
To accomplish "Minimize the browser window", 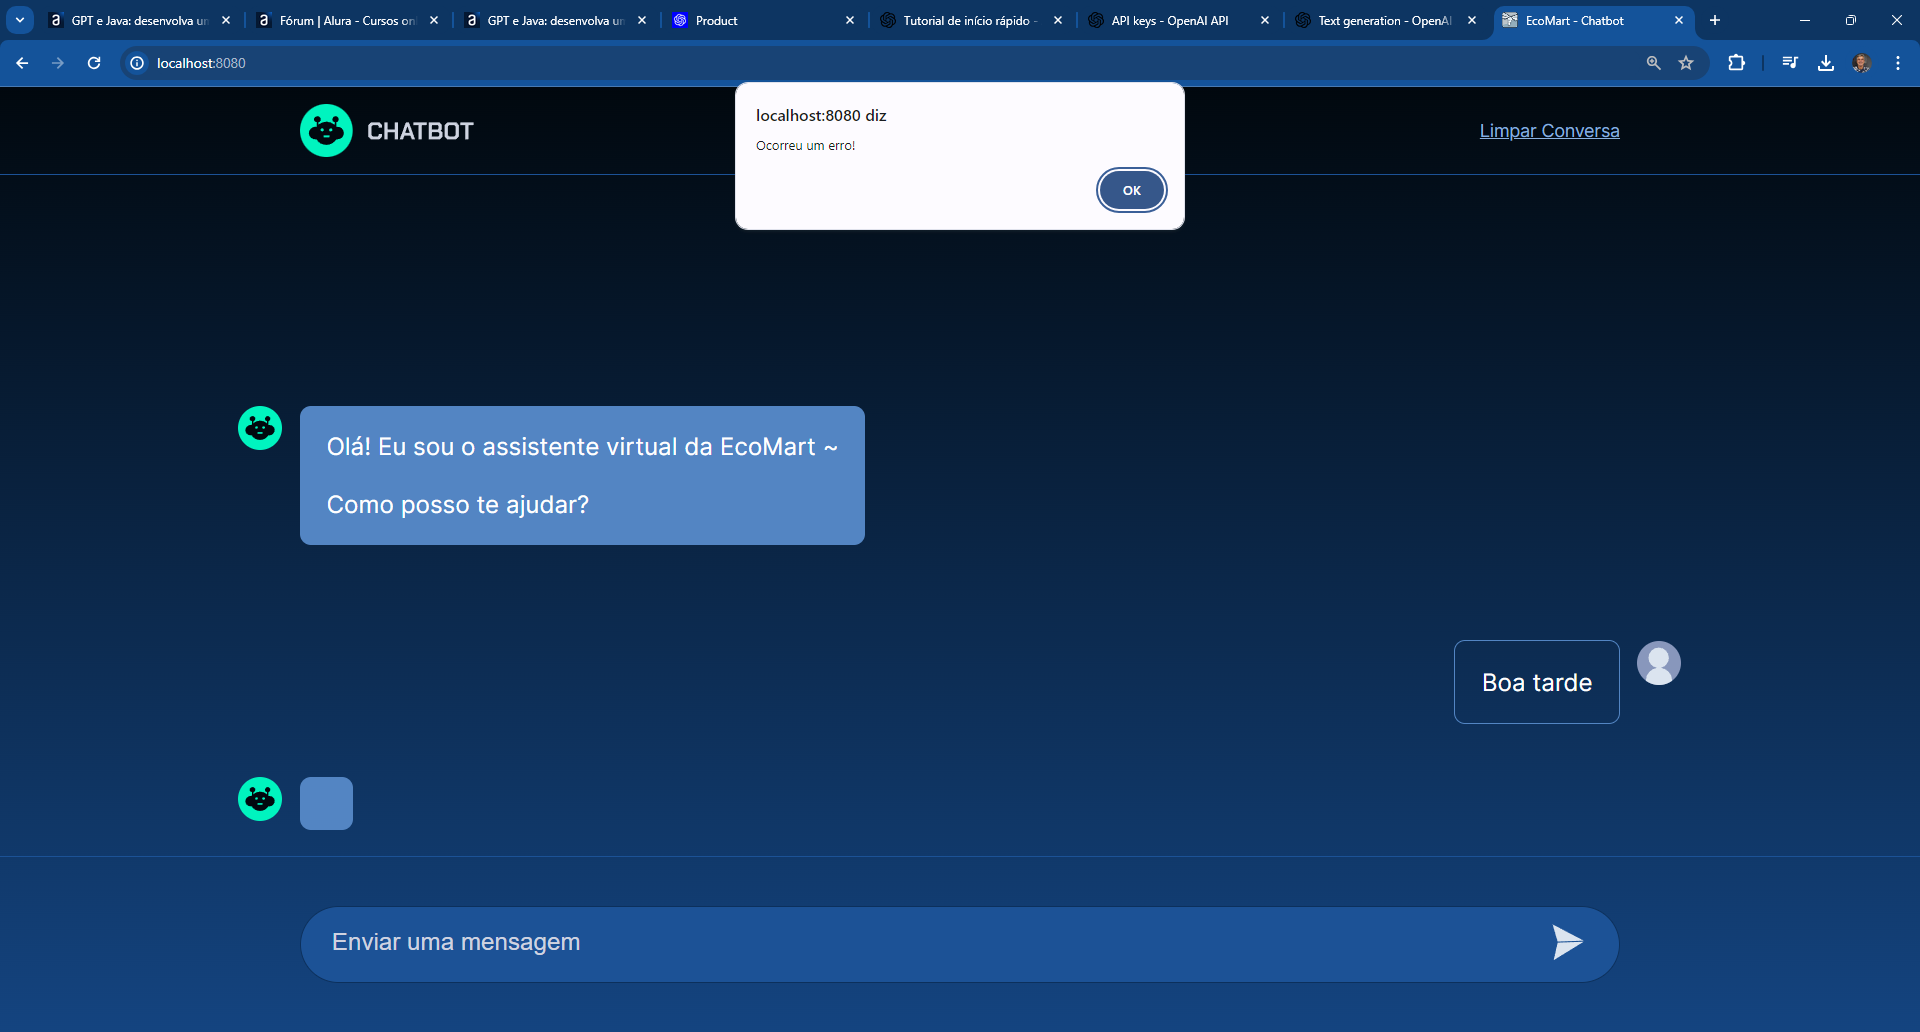I will (x=1805, y=20).
